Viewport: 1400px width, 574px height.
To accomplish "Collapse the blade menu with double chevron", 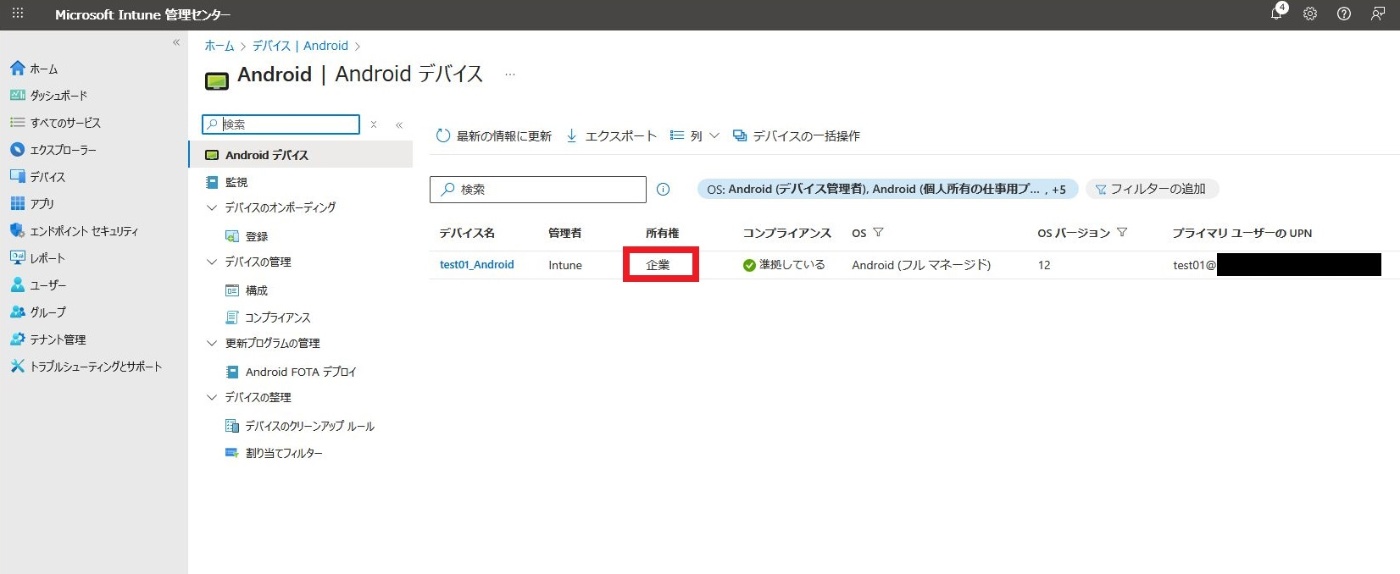I will [398, 125].
